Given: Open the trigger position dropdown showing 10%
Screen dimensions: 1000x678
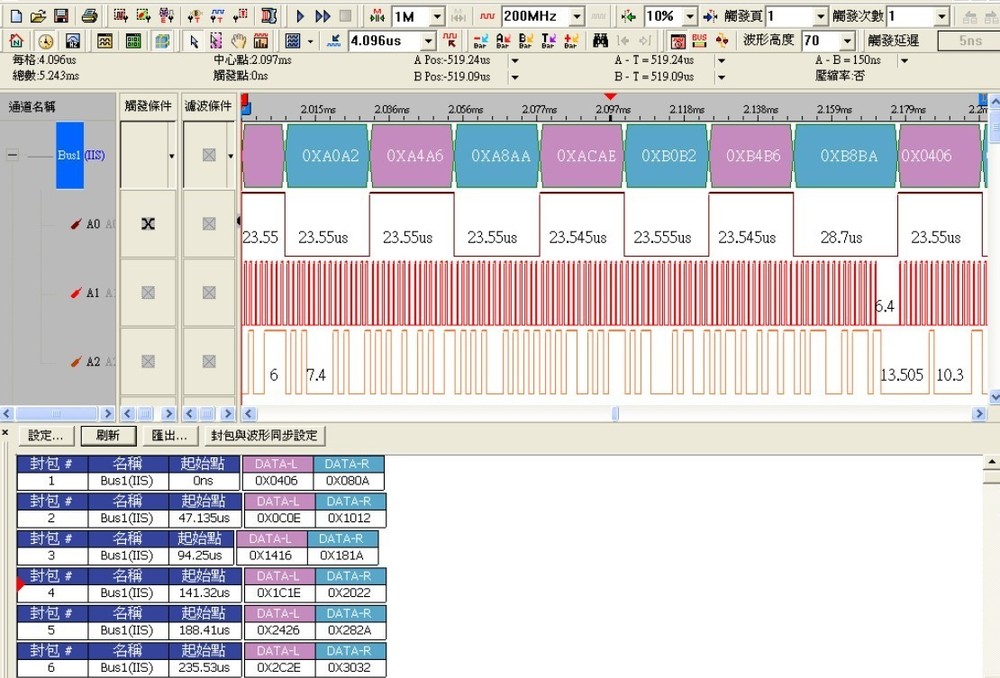Looking at the screenshot, I should point(690,16).
